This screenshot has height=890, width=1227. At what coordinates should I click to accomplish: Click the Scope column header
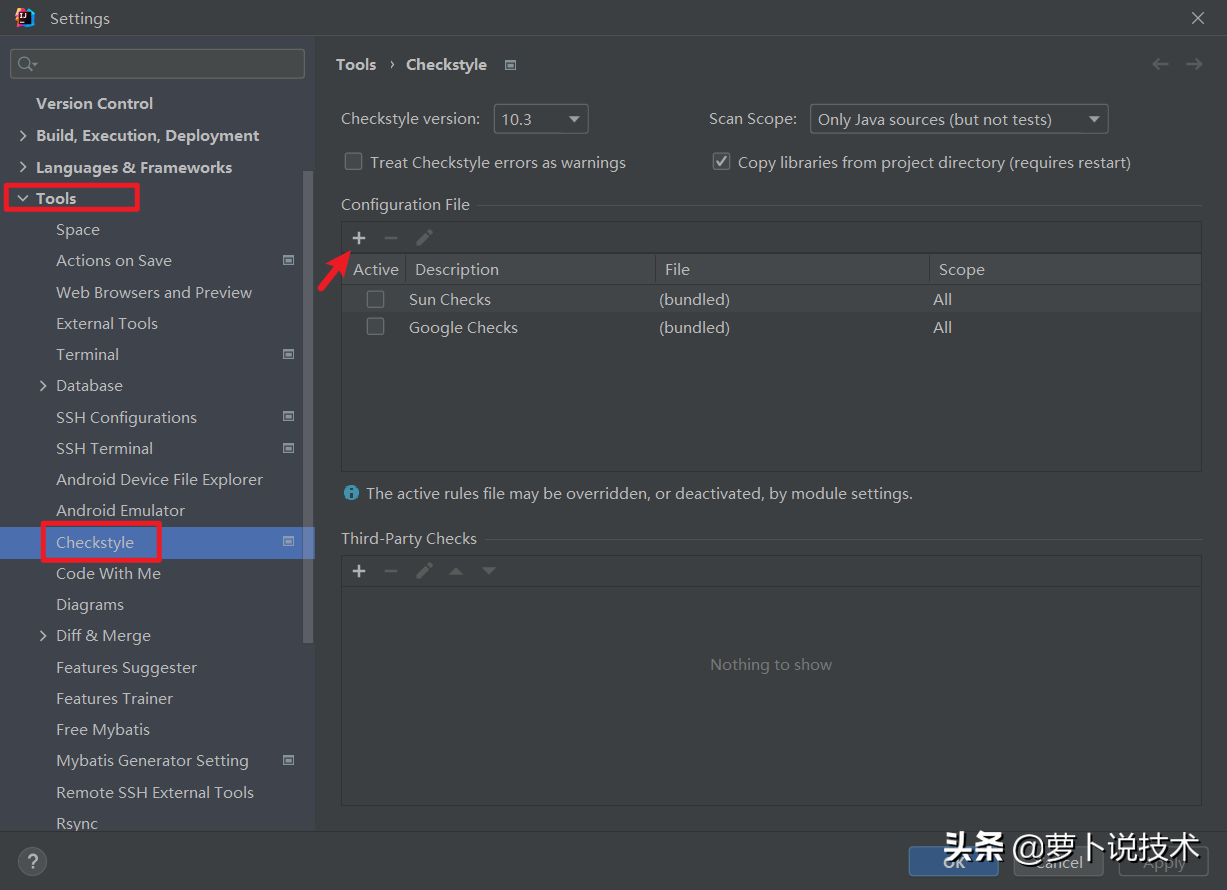click(1065, 269)
